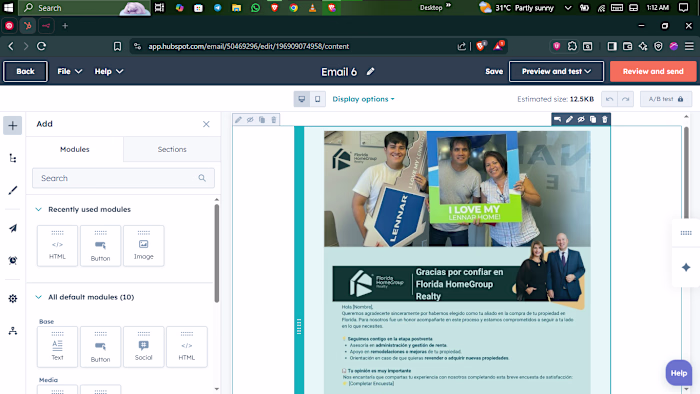Edit the image module with the pencil icon on the dark toolbar

tap(569, 119)
